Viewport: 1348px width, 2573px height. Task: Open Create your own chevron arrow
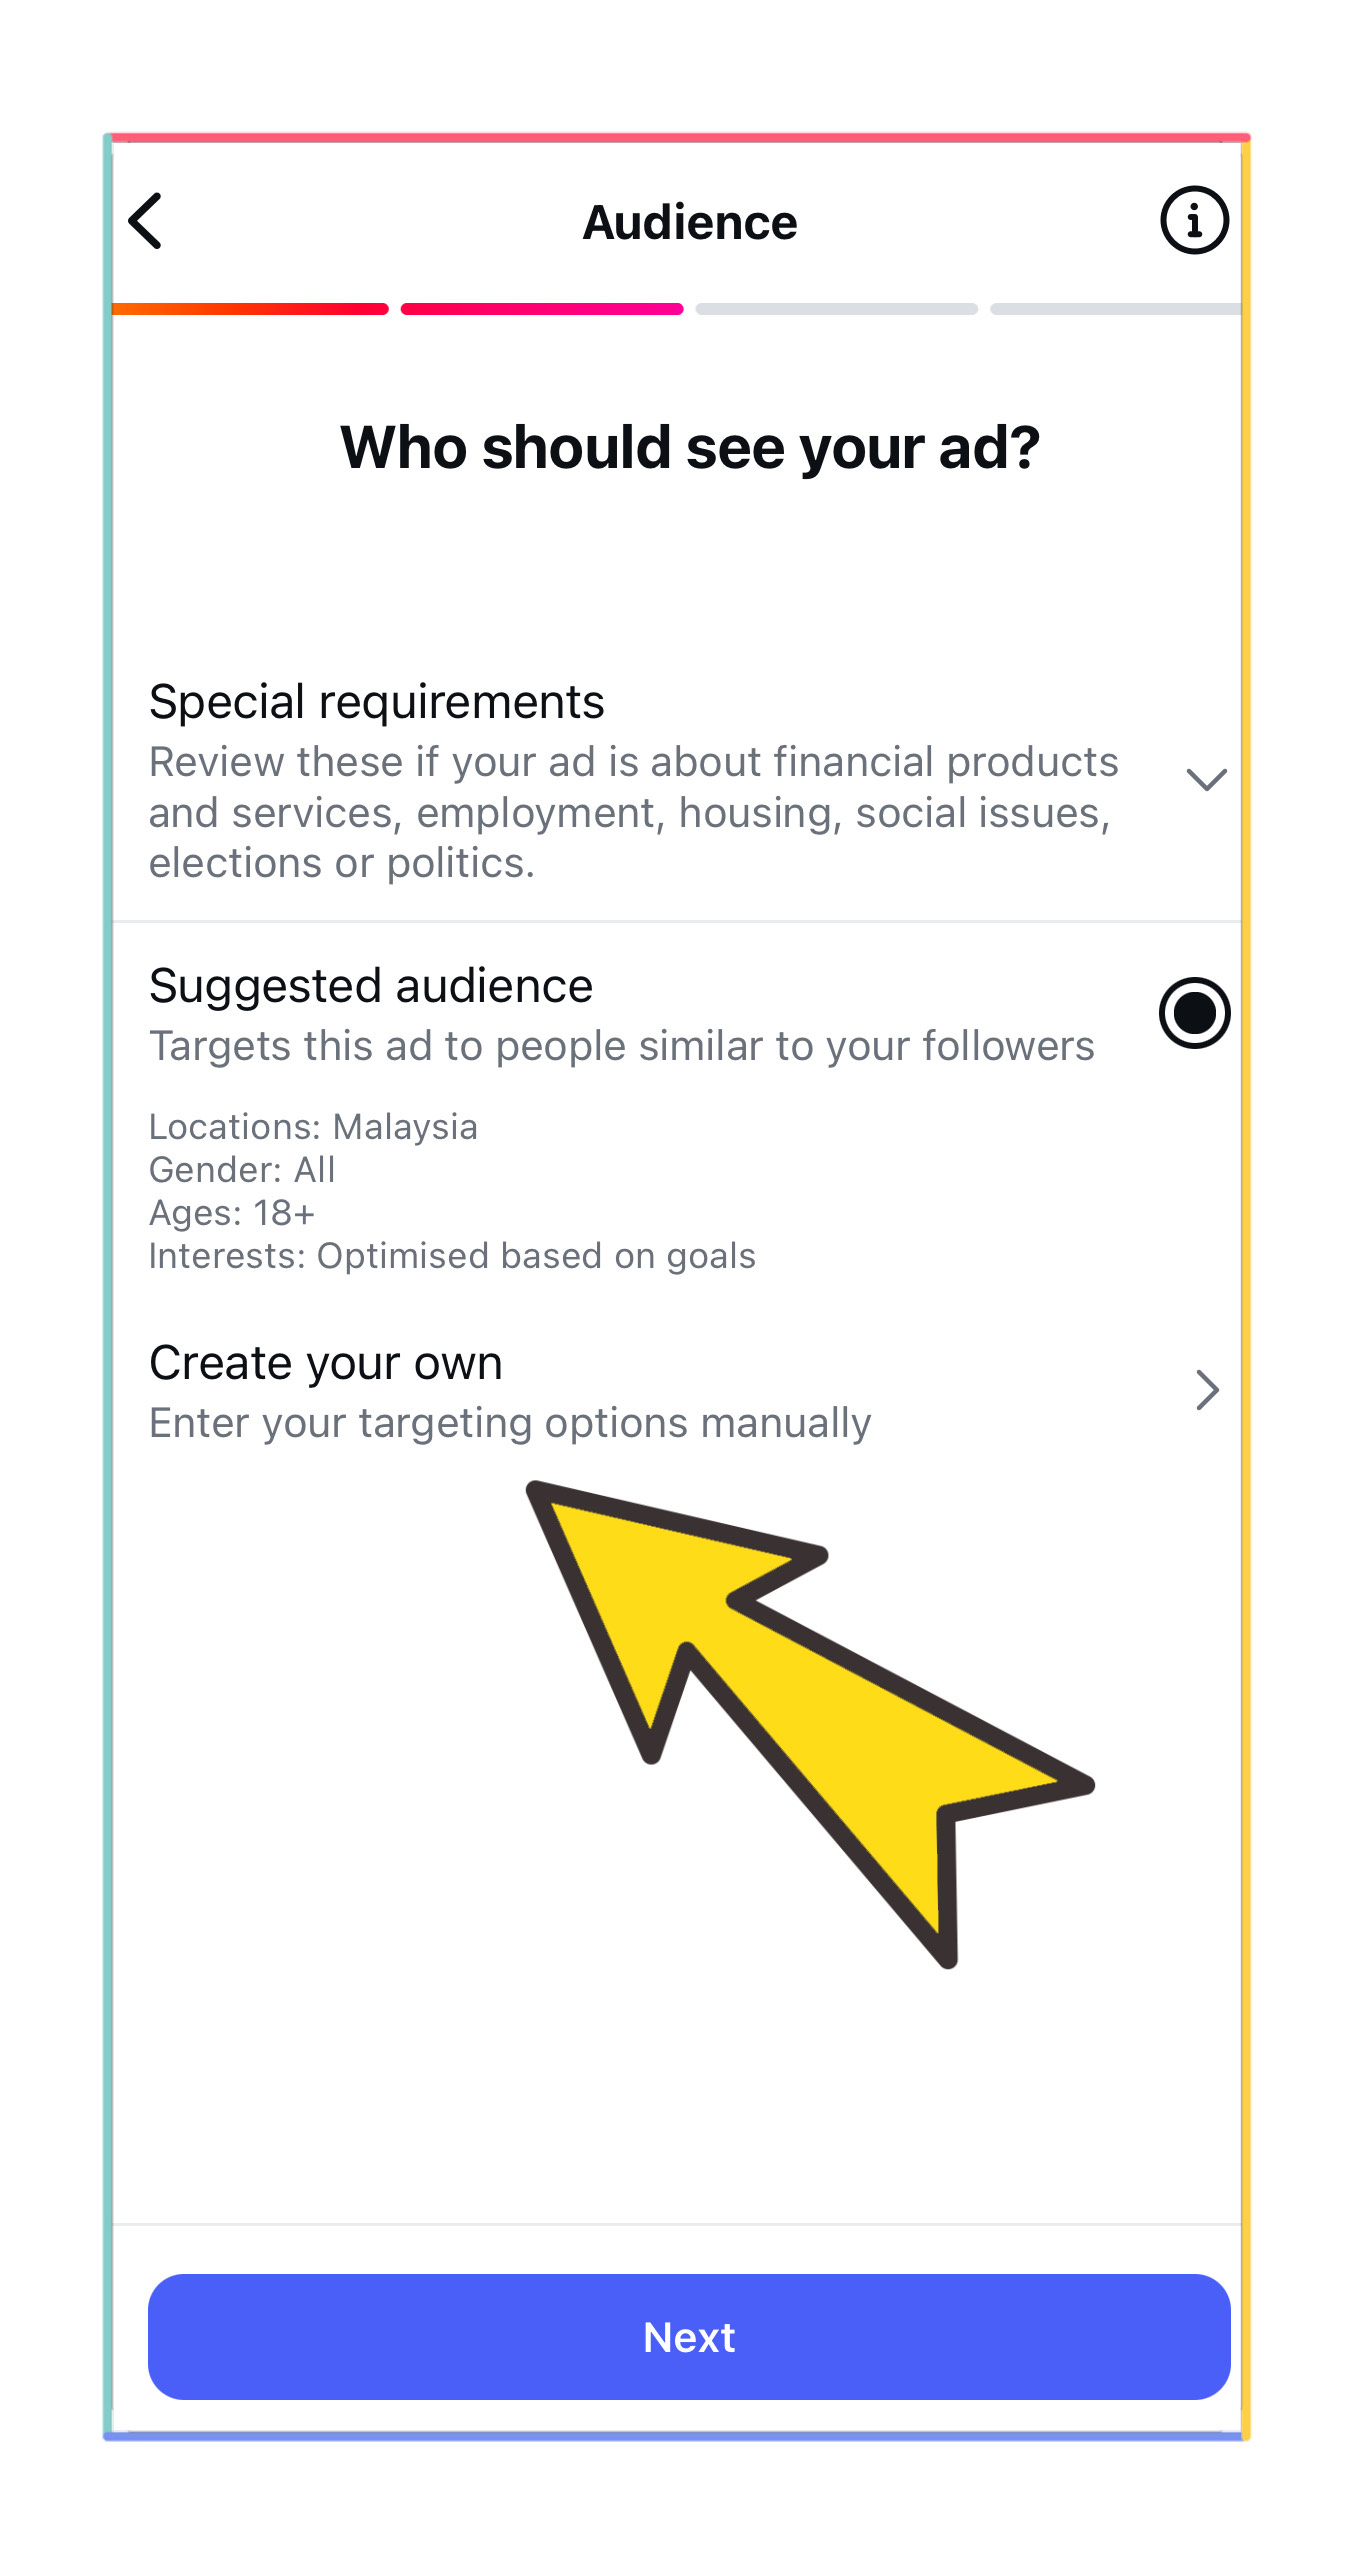(x=1208, y=1390)
